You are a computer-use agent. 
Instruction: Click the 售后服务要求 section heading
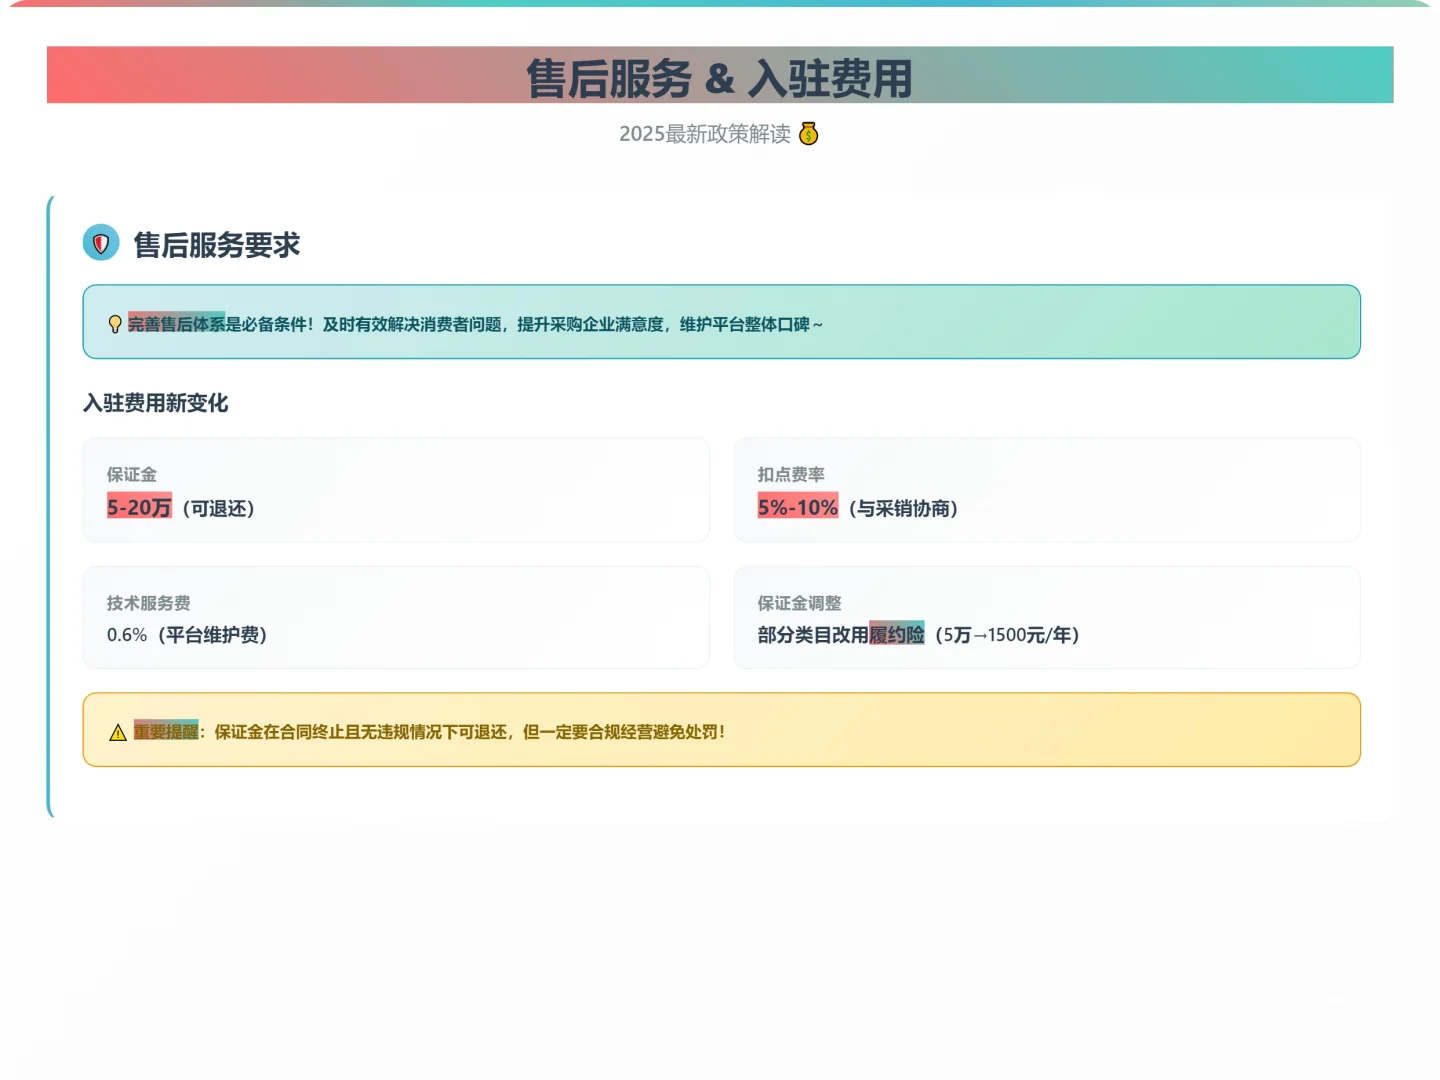pyautogui.click(x=217, y=245)
